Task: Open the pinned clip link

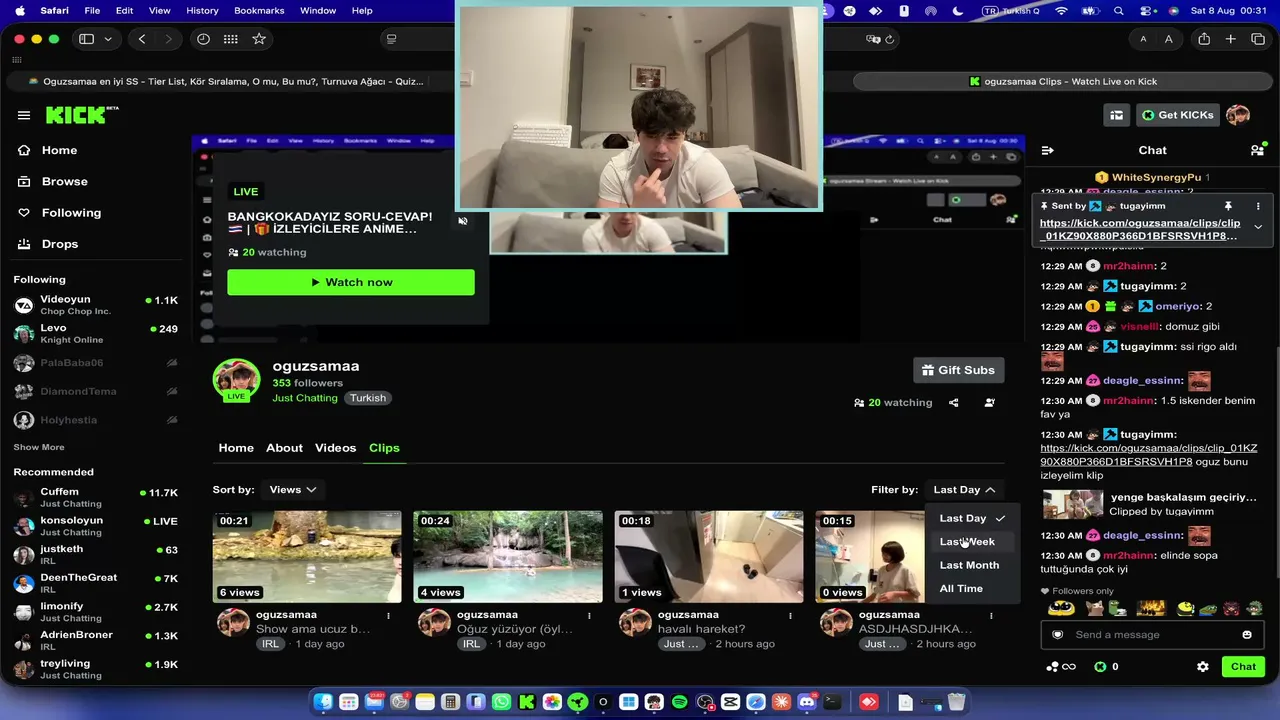Action: pyautogui.click(x=1140, y=230)
